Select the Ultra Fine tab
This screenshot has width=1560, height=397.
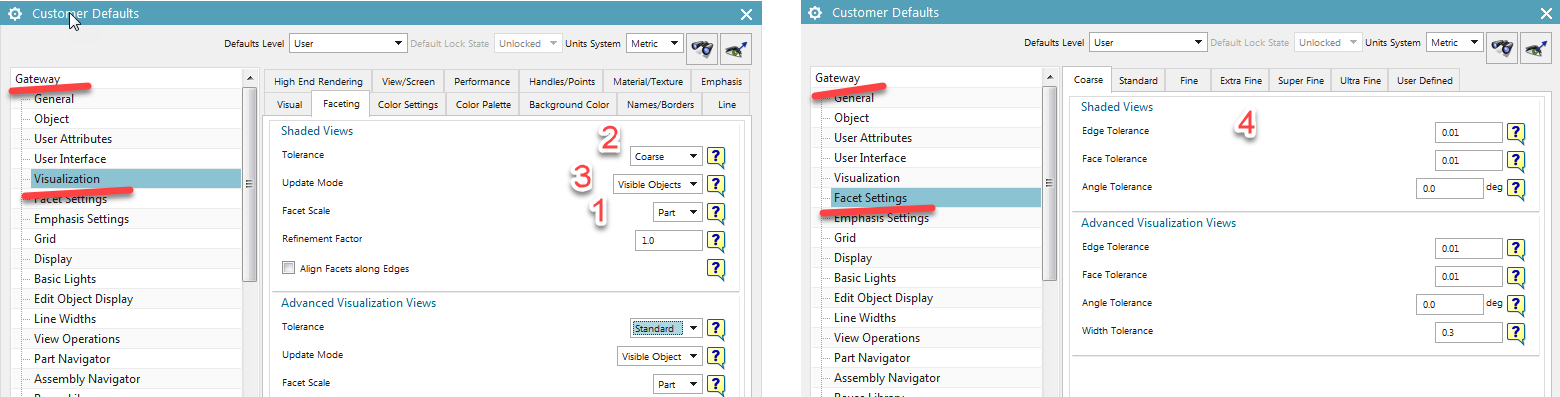(1360, 80)
